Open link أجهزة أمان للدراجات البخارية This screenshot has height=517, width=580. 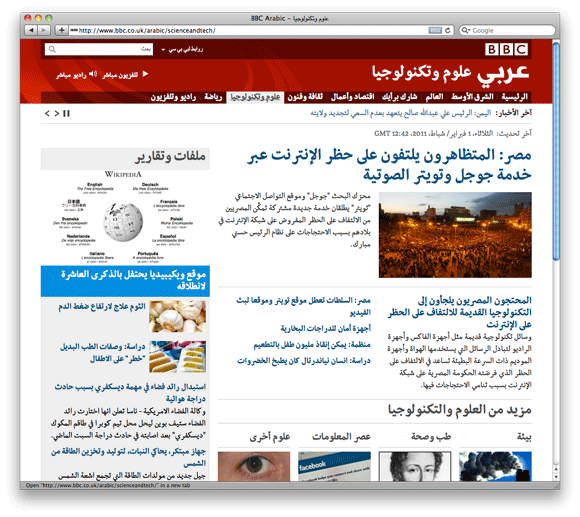pyautogui.click(x=326, y=328)
